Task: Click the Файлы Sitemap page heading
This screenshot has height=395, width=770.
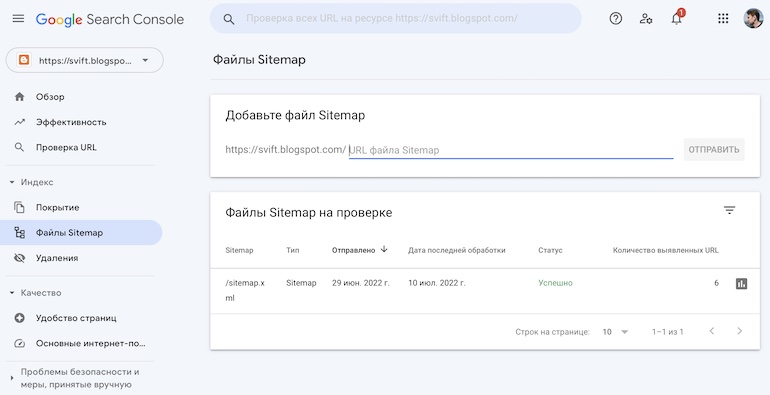Action: click(x=259, y=59)
